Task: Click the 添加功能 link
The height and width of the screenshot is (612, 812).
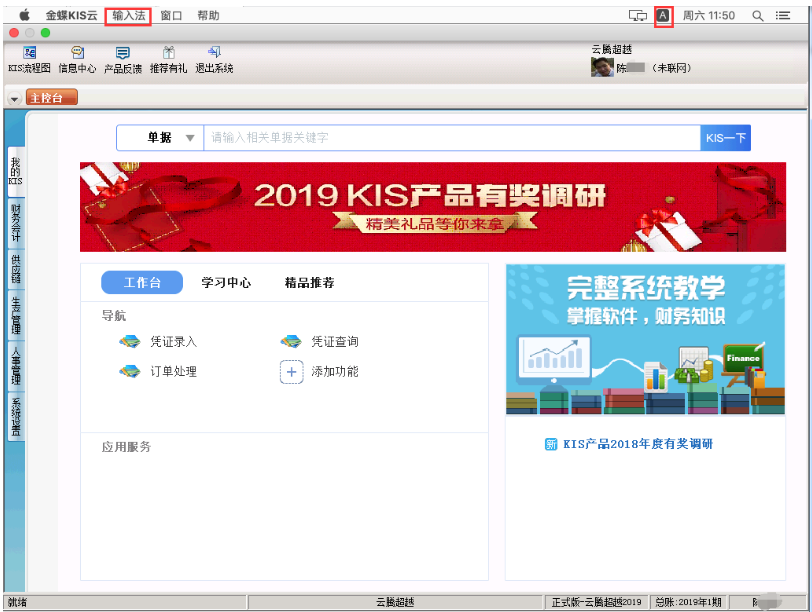Action: pyautogui.click(x=335, y=372)
